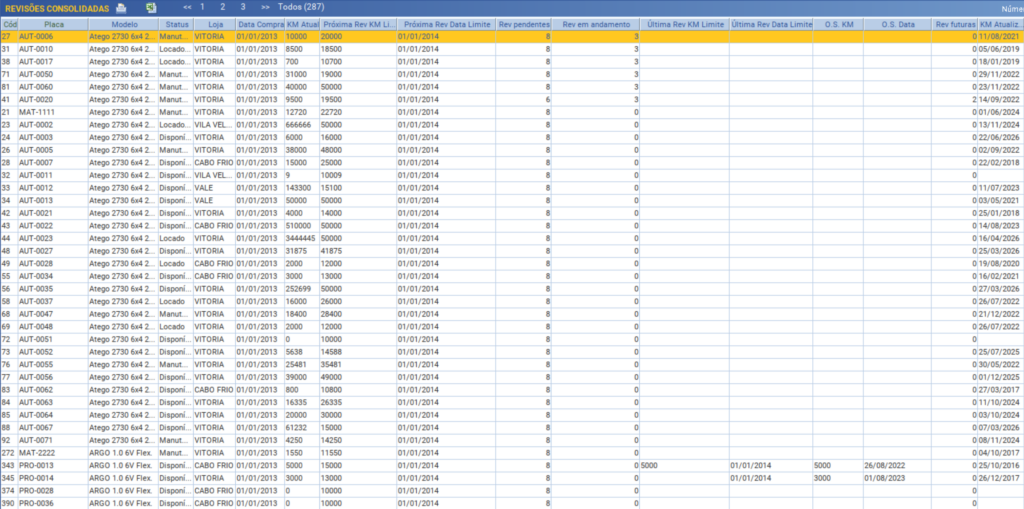Viewport: 1024px width, 509px height.
Task: Sort by the Rev pendentes column header
Action: click(x=524, y=24)
